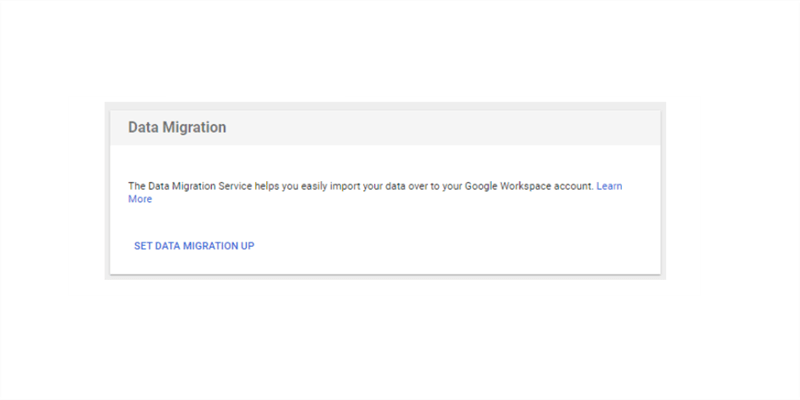The height and width of the screenshot is (400, 800).
Task: Click the word "SET" in the blue button
Action: point(143,245)
